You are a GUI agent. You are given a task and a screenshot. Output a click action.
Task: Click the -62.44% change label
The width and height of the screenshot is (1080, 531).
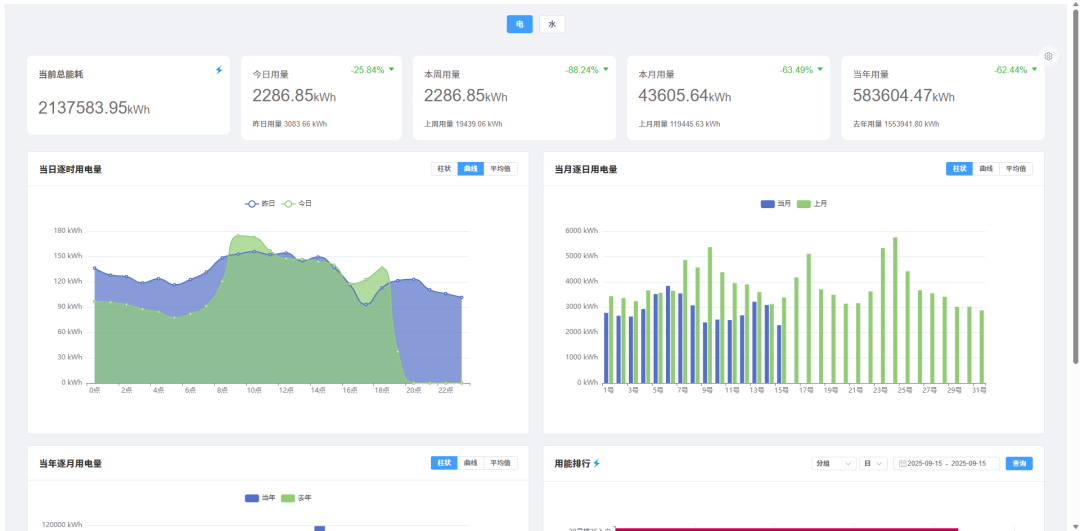1010,70
